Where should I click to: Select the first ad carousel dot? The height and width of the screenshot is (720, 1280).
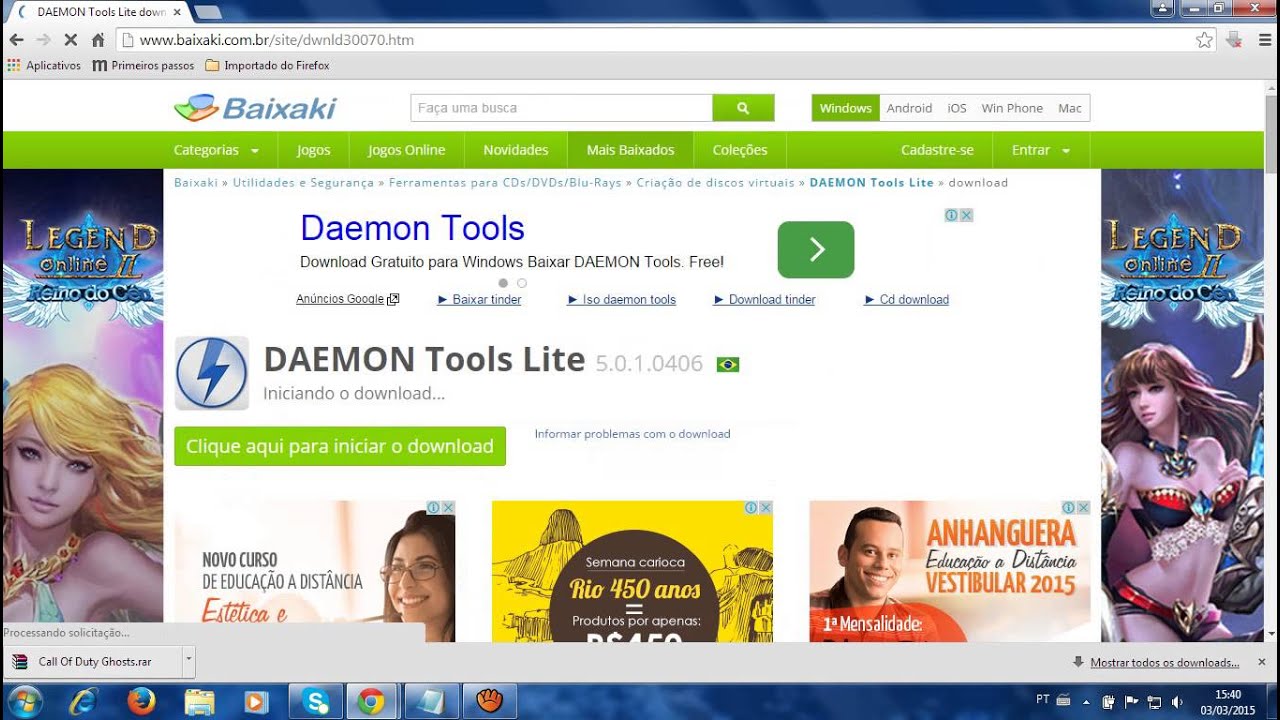pyautogui.click(x=503, y=283)
